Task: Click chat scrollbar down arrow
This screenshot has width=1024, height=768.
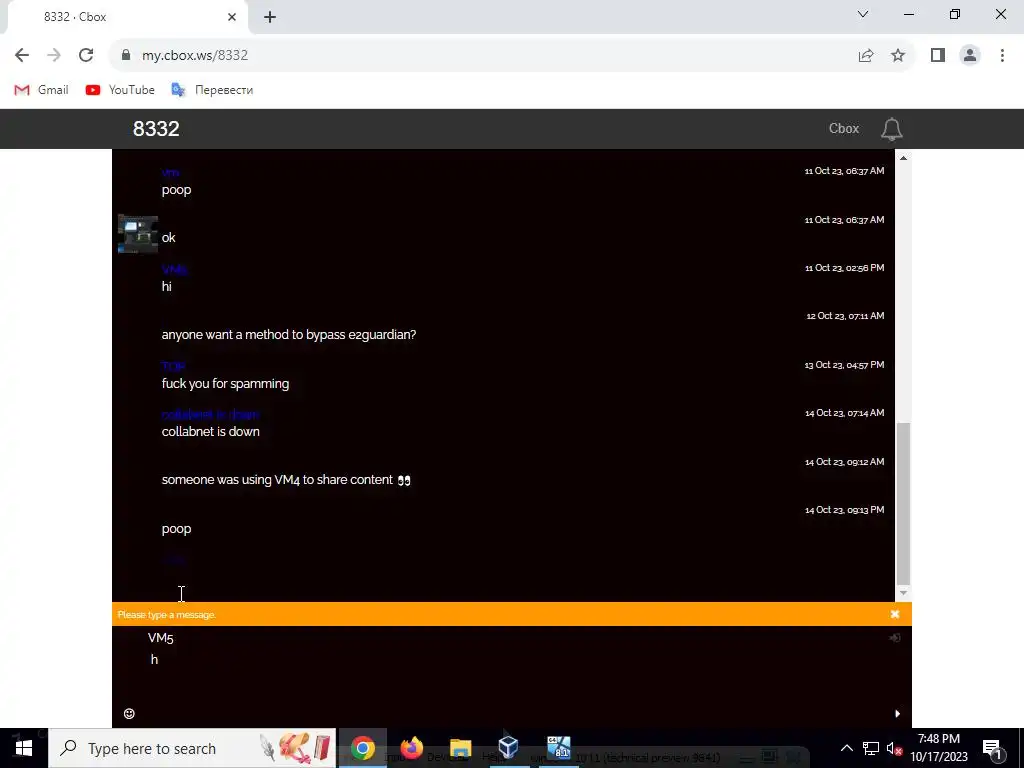Action: [x=903, y=593]
